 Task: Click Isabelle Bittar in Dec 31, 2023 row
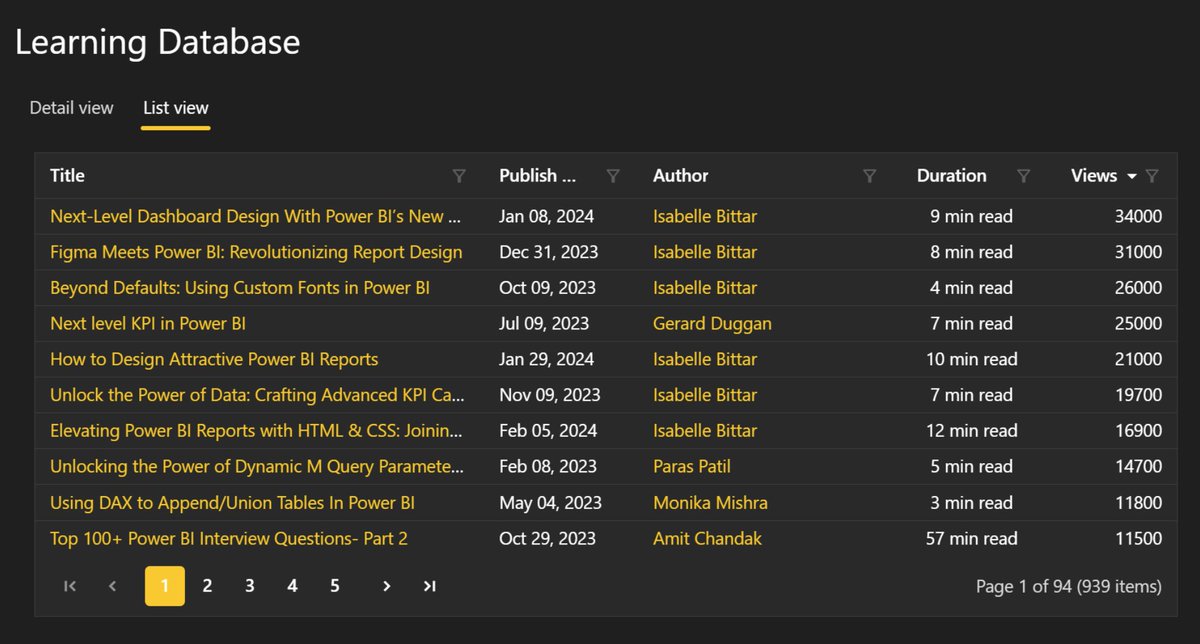705,252
